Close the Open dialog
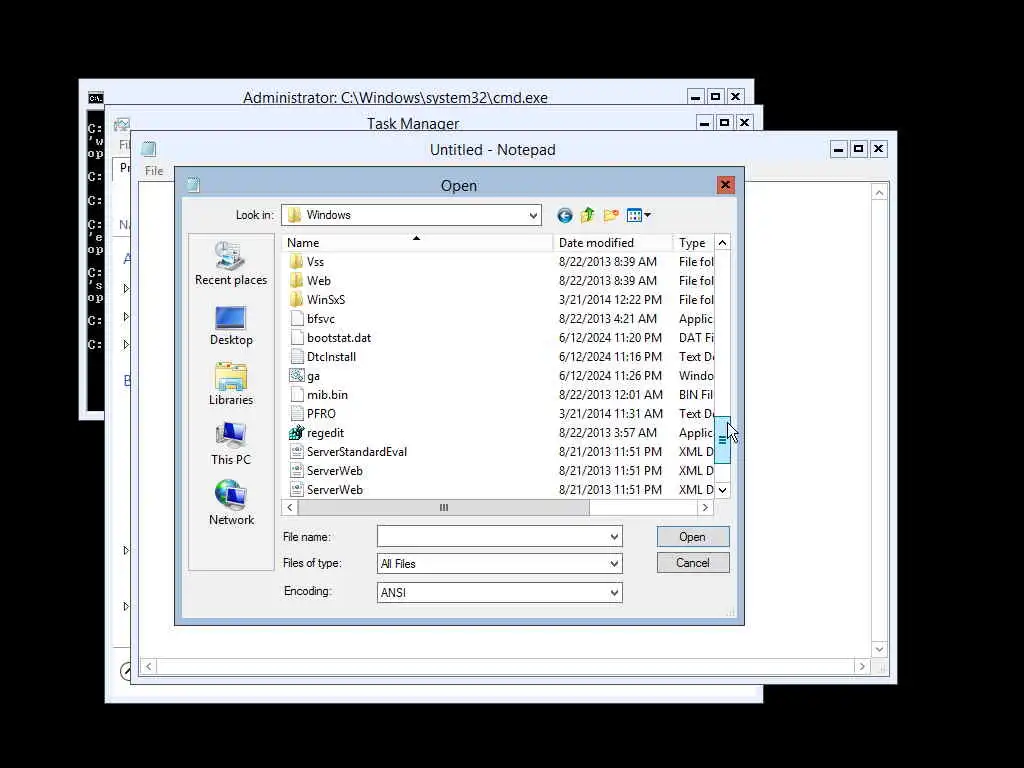 [x=725, y=185]
